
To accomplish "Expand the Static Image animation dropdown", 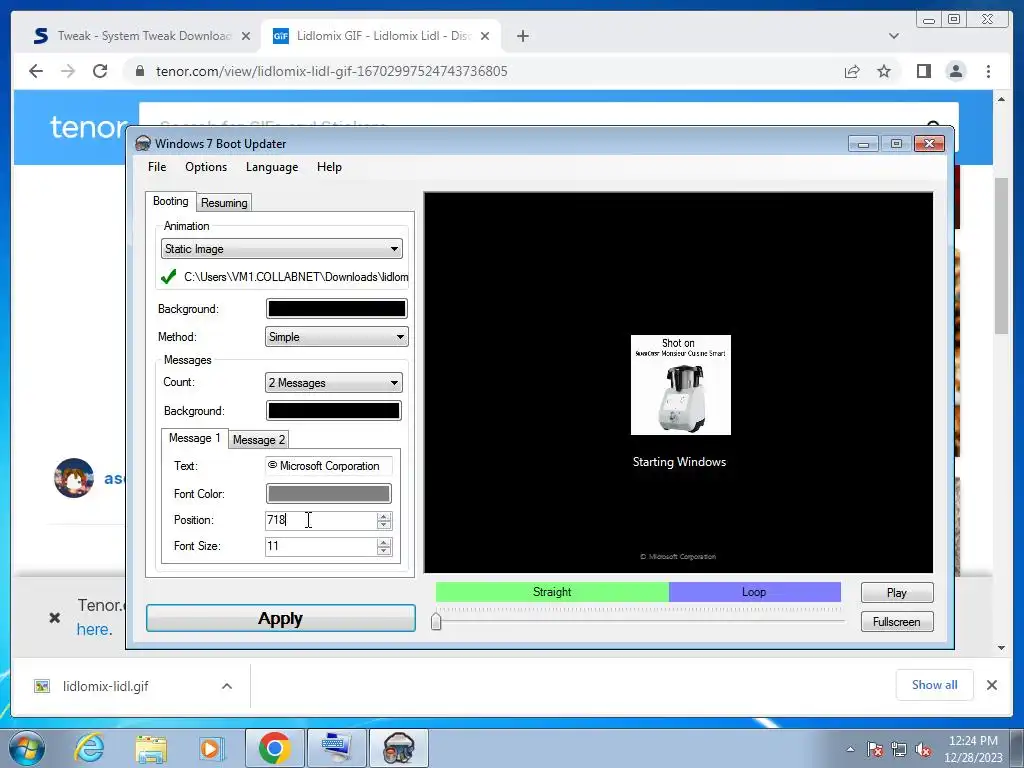I will [281, 249].
